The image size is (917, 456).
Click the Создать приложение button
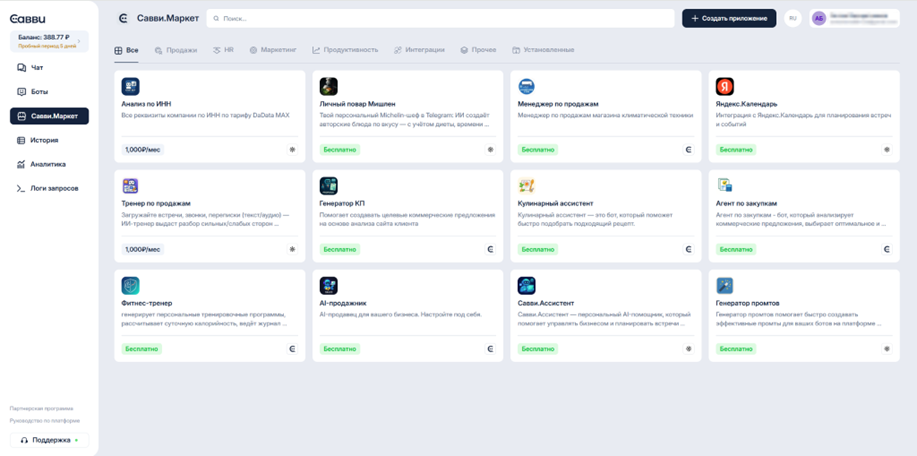[729, 18]
